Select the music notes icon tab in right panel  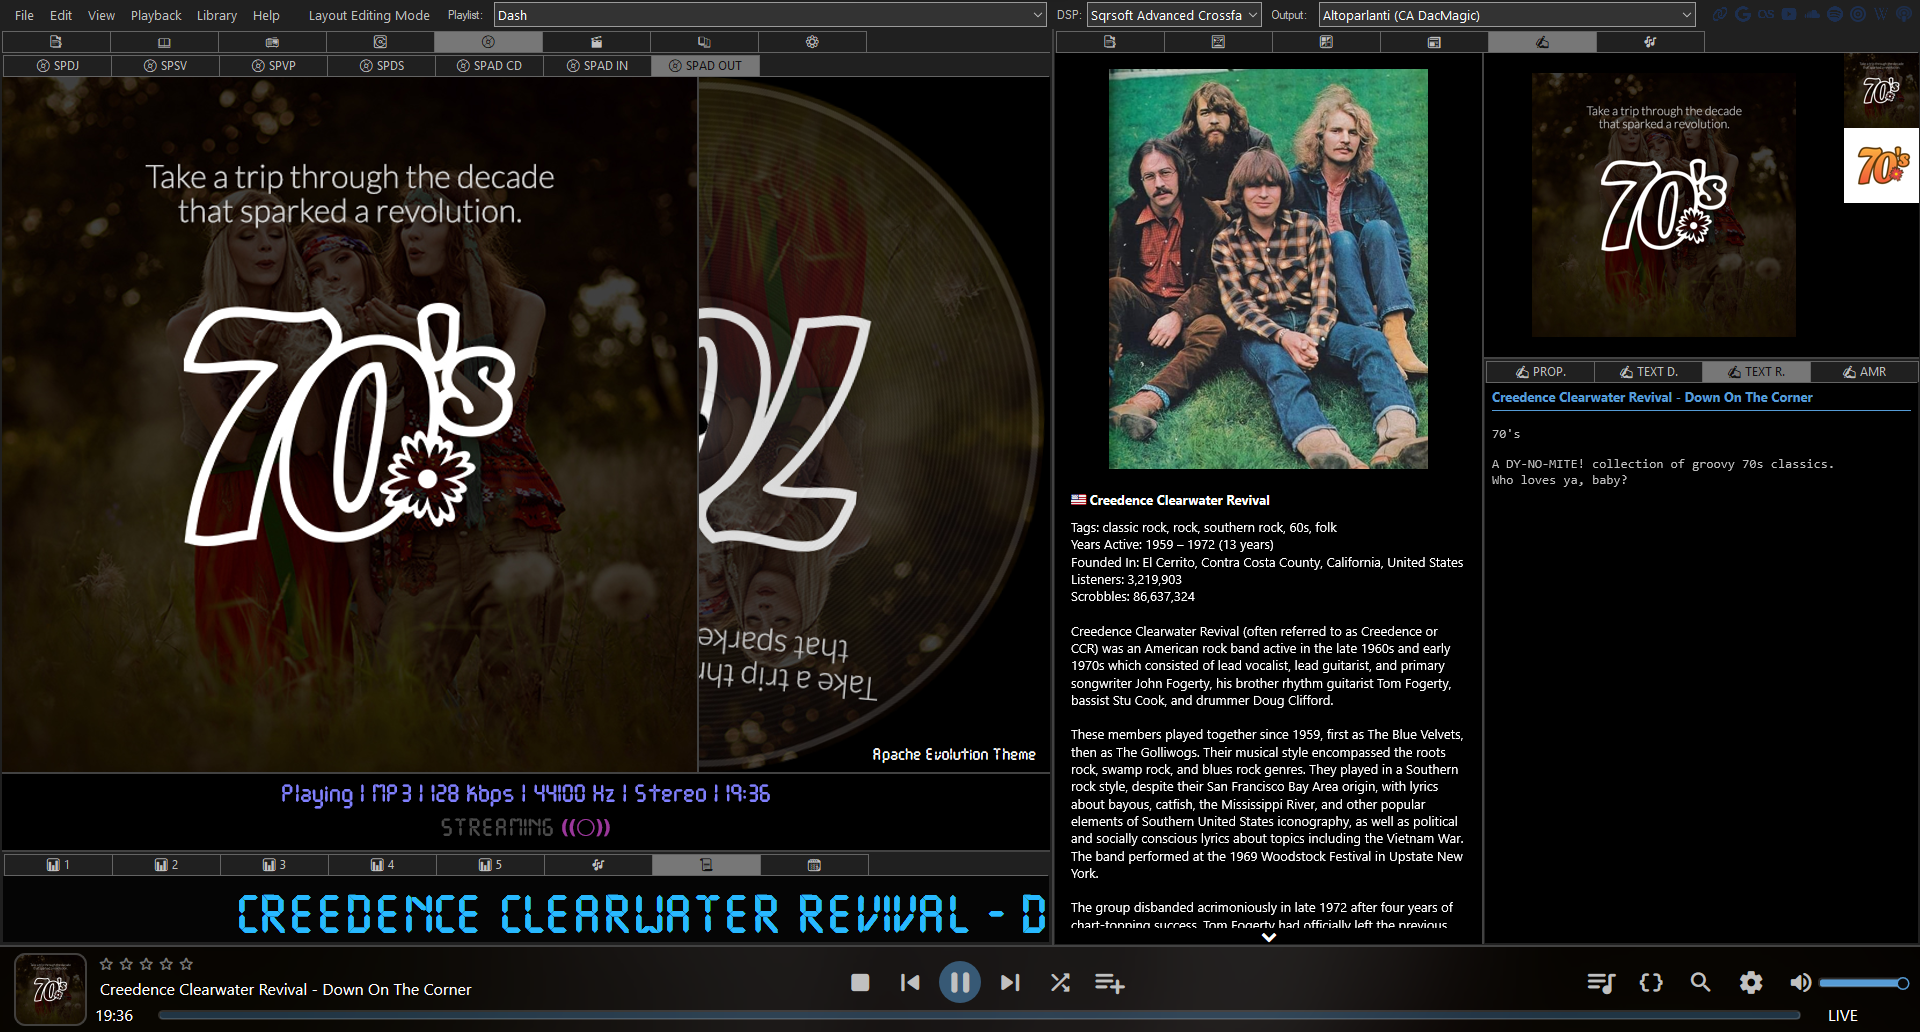1650,42
